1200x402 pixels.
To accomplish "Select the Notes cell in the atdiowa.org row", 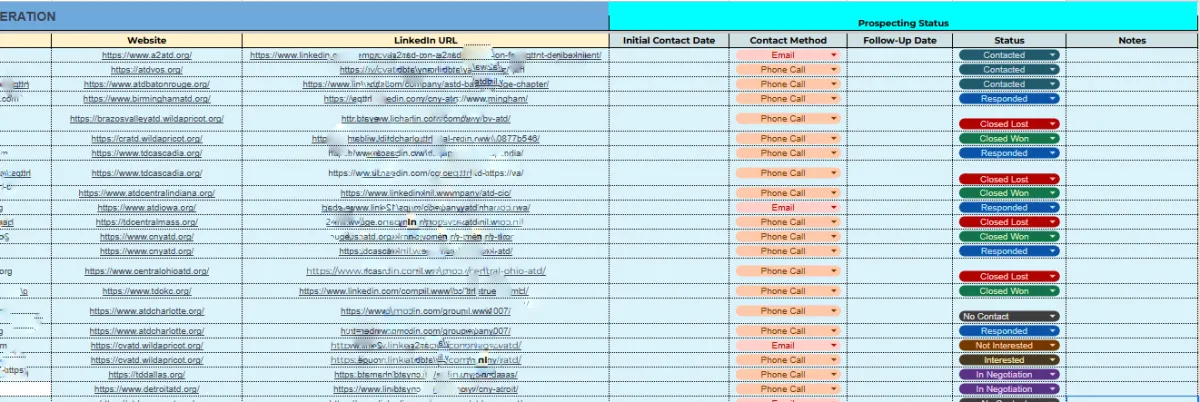I will tap(1132, 208).
